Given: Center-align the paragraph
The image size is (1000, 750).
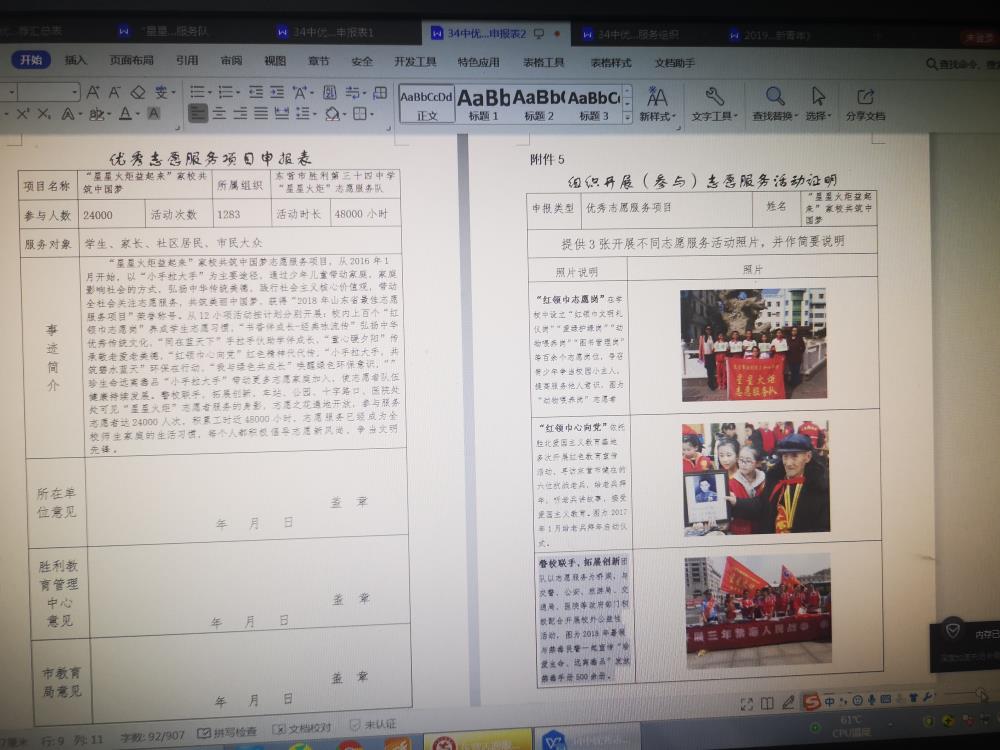Looking at the screenshot, I should pyautogui.click(x=219, y=114).
